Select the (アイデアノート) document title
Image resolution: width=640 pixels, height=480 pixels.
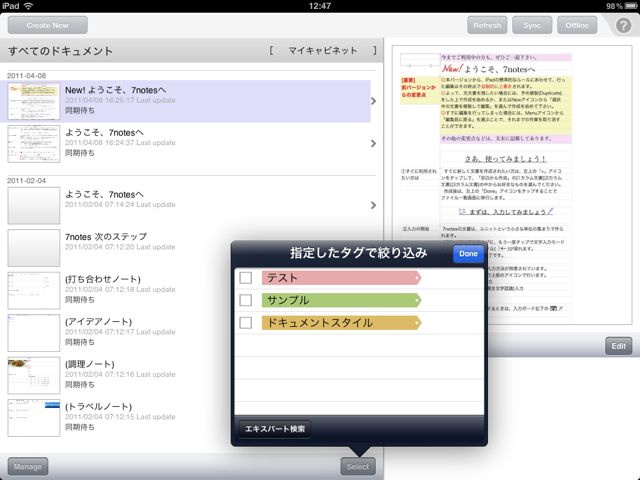pyautogui.click(x=98, y=322)
